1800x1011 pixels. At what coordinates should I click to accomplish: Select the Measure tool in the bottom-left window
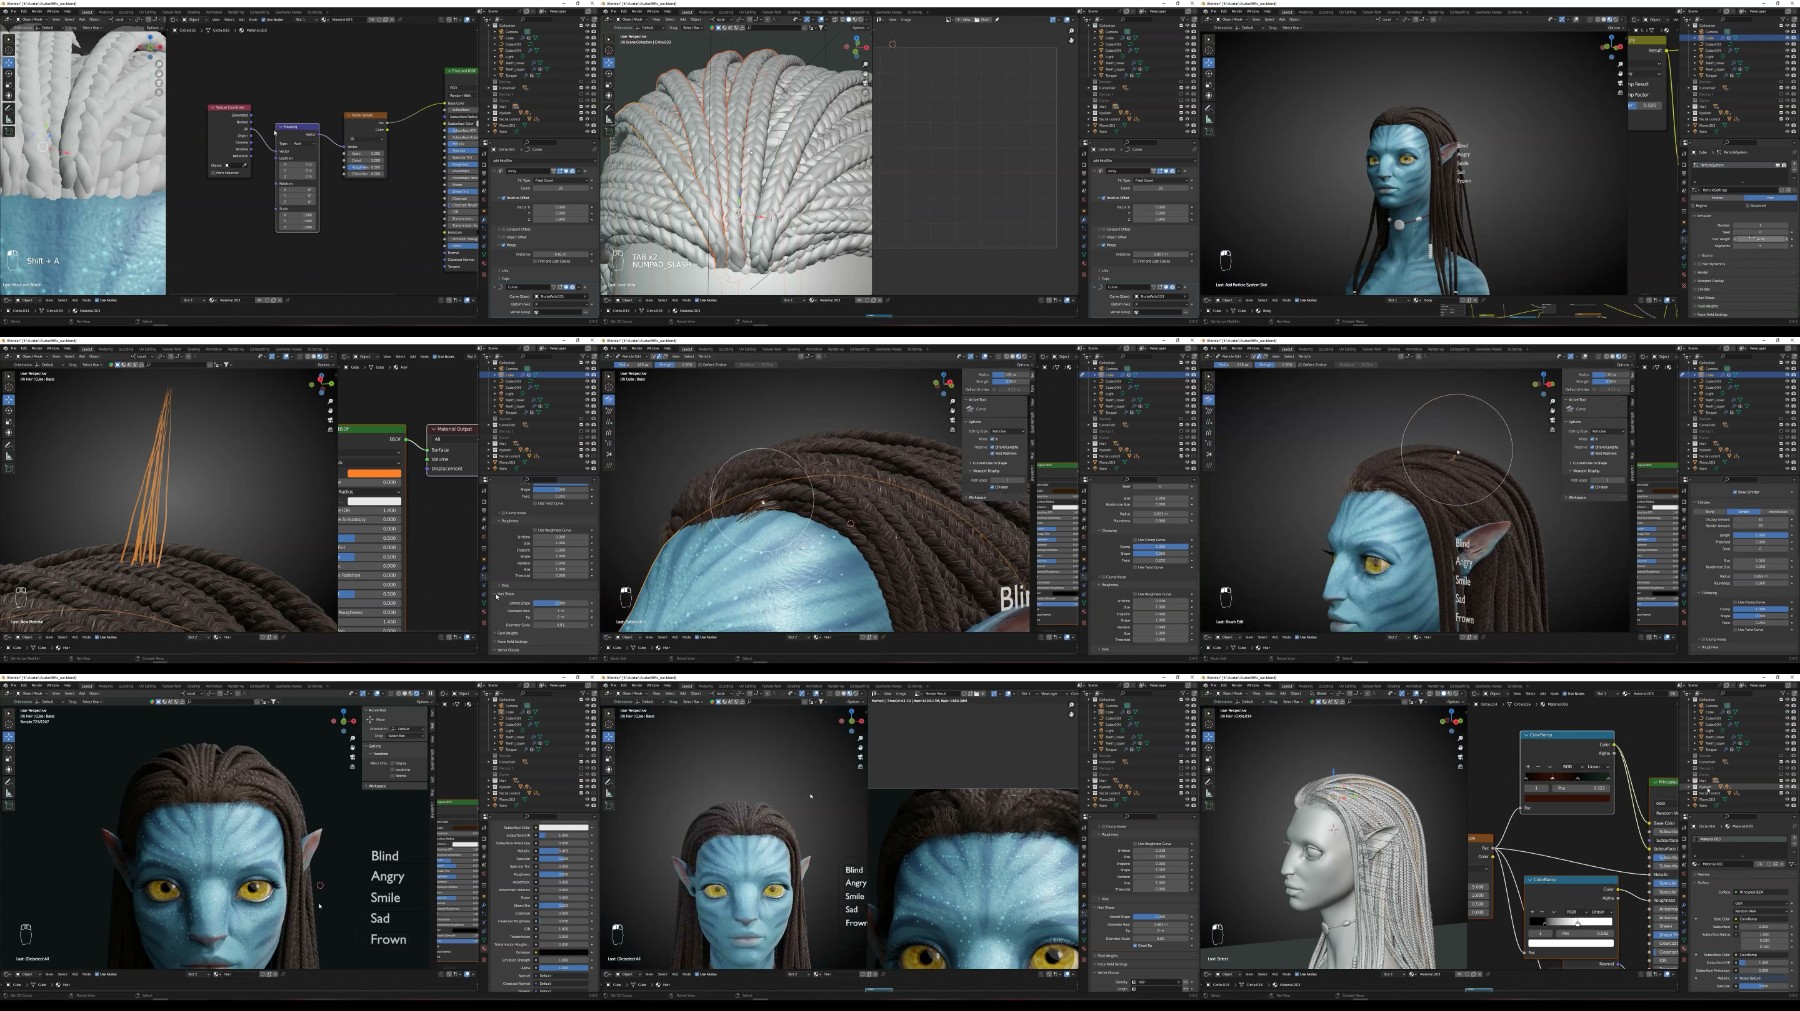click(9, 793)
